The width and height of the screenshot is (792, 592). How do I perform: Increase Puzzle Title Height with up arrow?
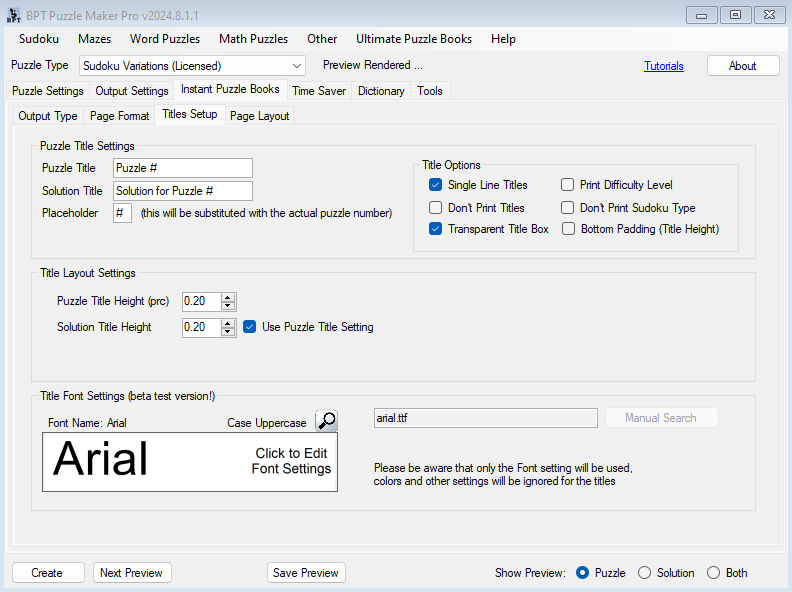(228, 298)
